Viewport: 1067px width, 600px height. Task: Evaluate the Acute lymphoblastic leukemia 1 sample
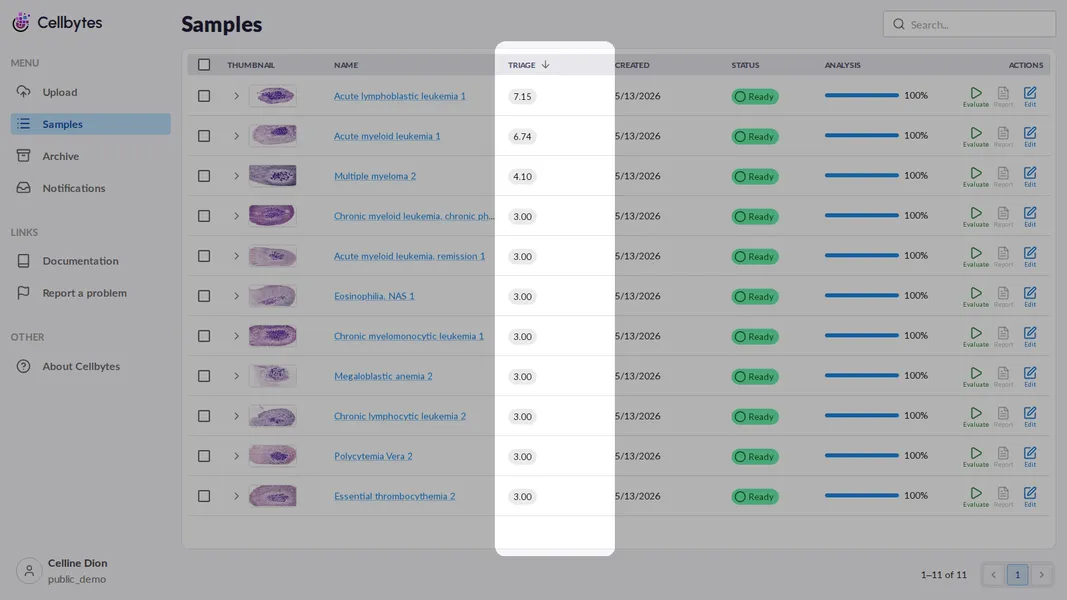click(x=975, y=96)
